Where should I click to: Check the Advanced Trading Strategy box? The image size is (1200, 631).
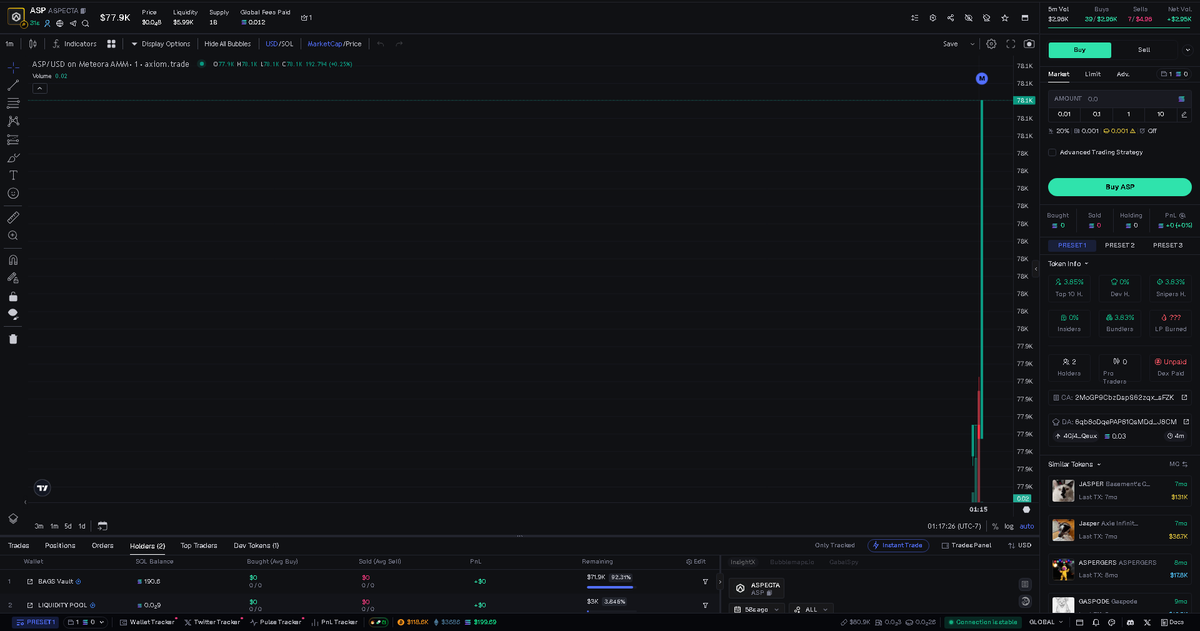tap(1052, 152)
